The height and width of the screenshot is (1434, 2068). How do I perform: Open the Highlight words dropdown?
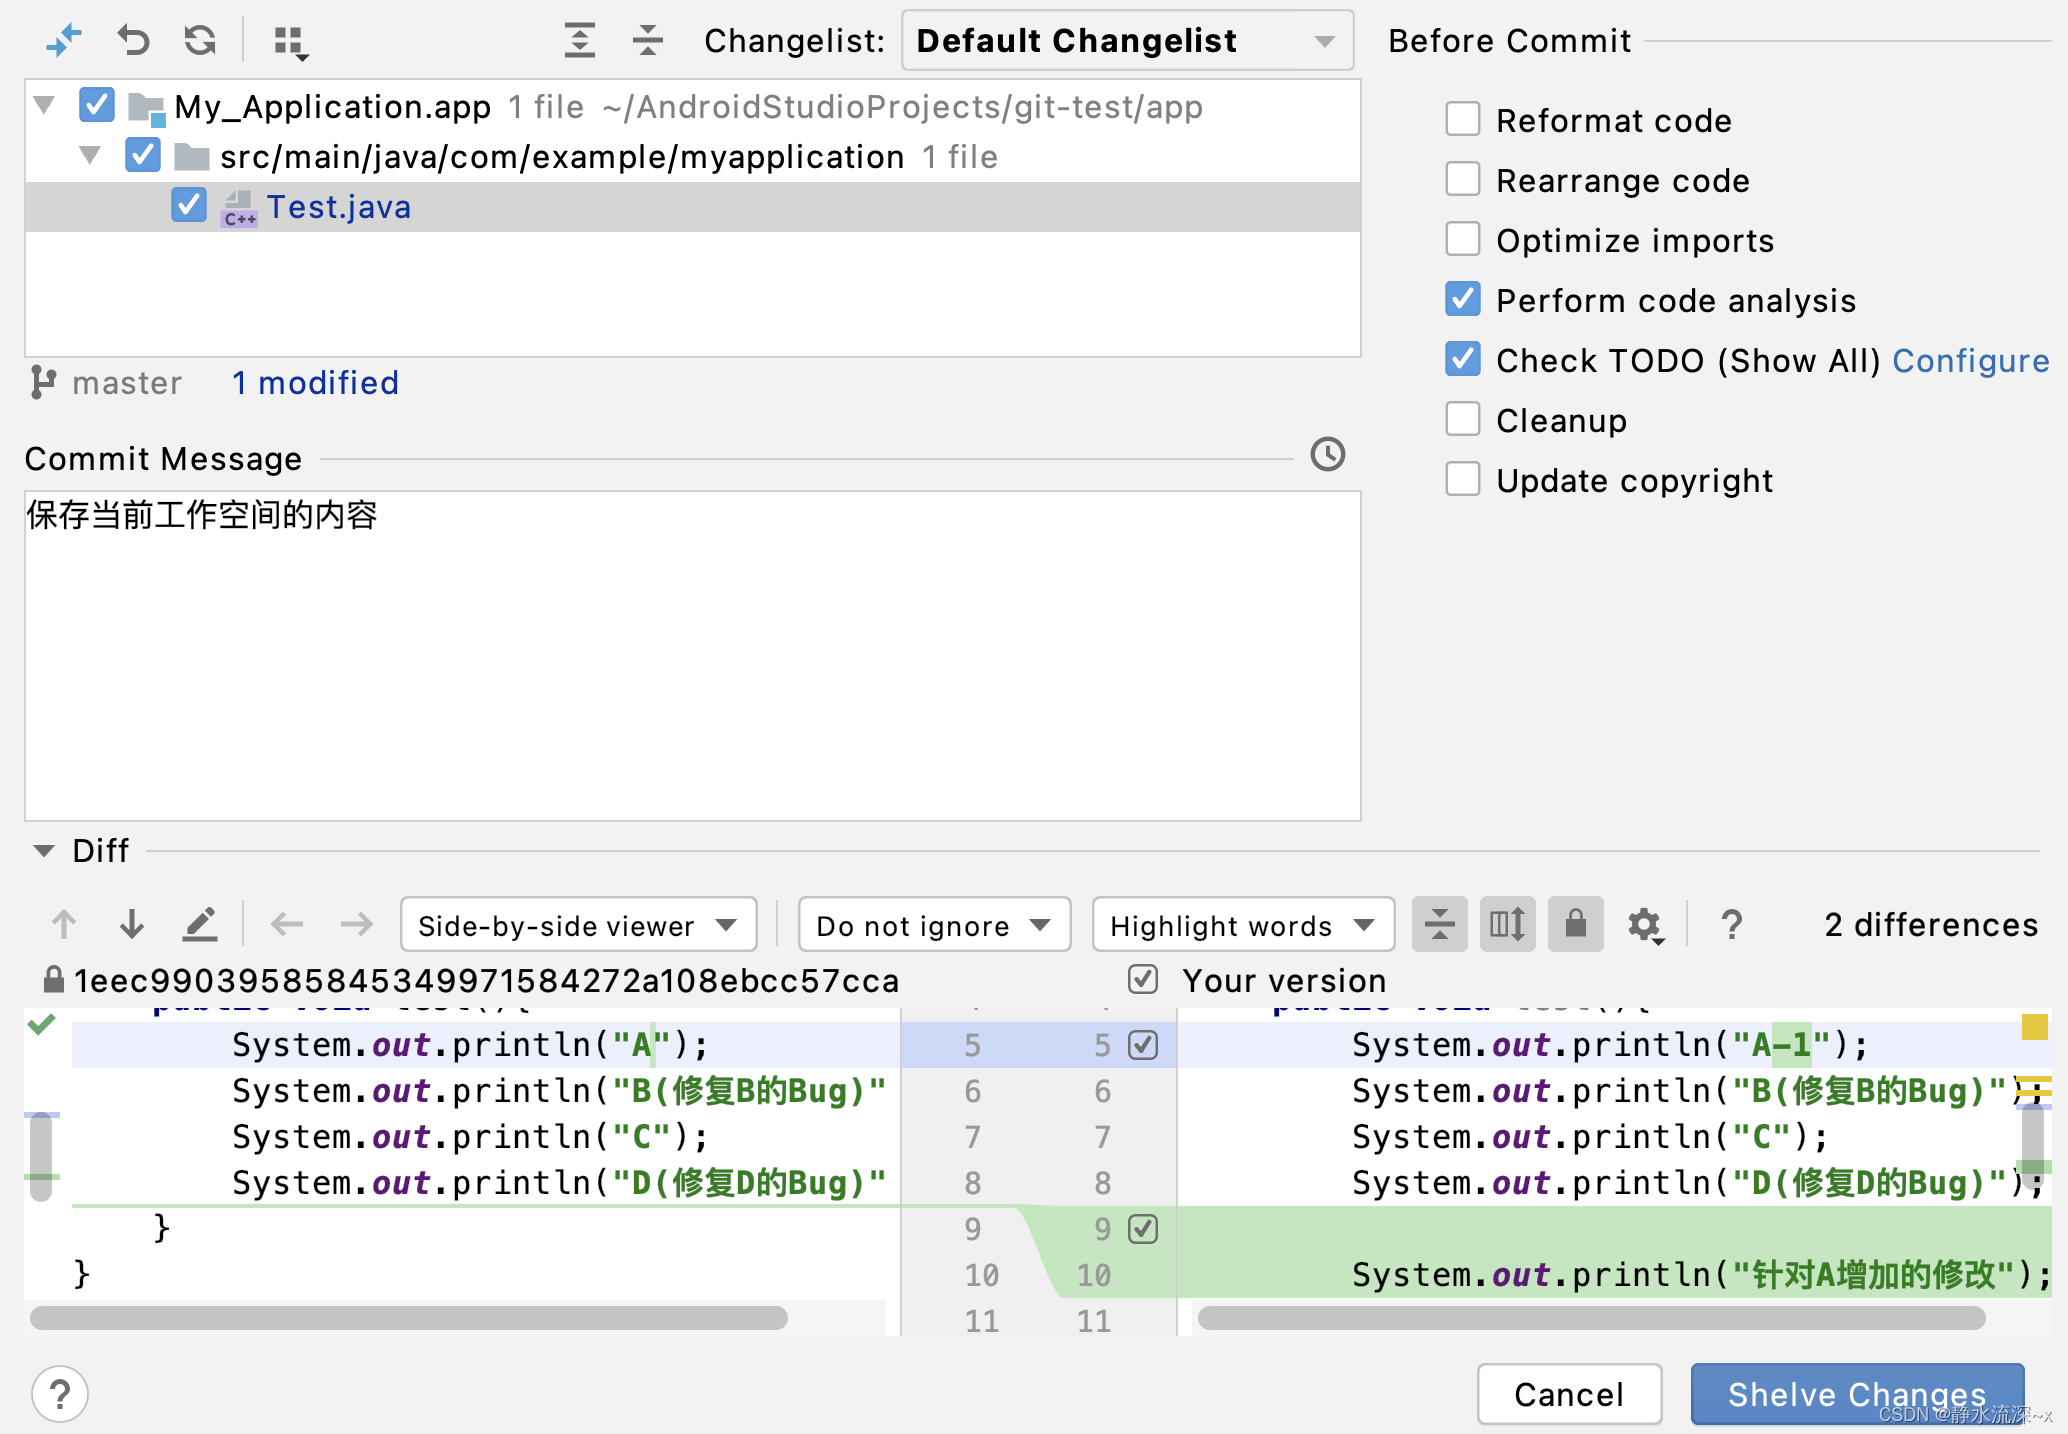1242,925
